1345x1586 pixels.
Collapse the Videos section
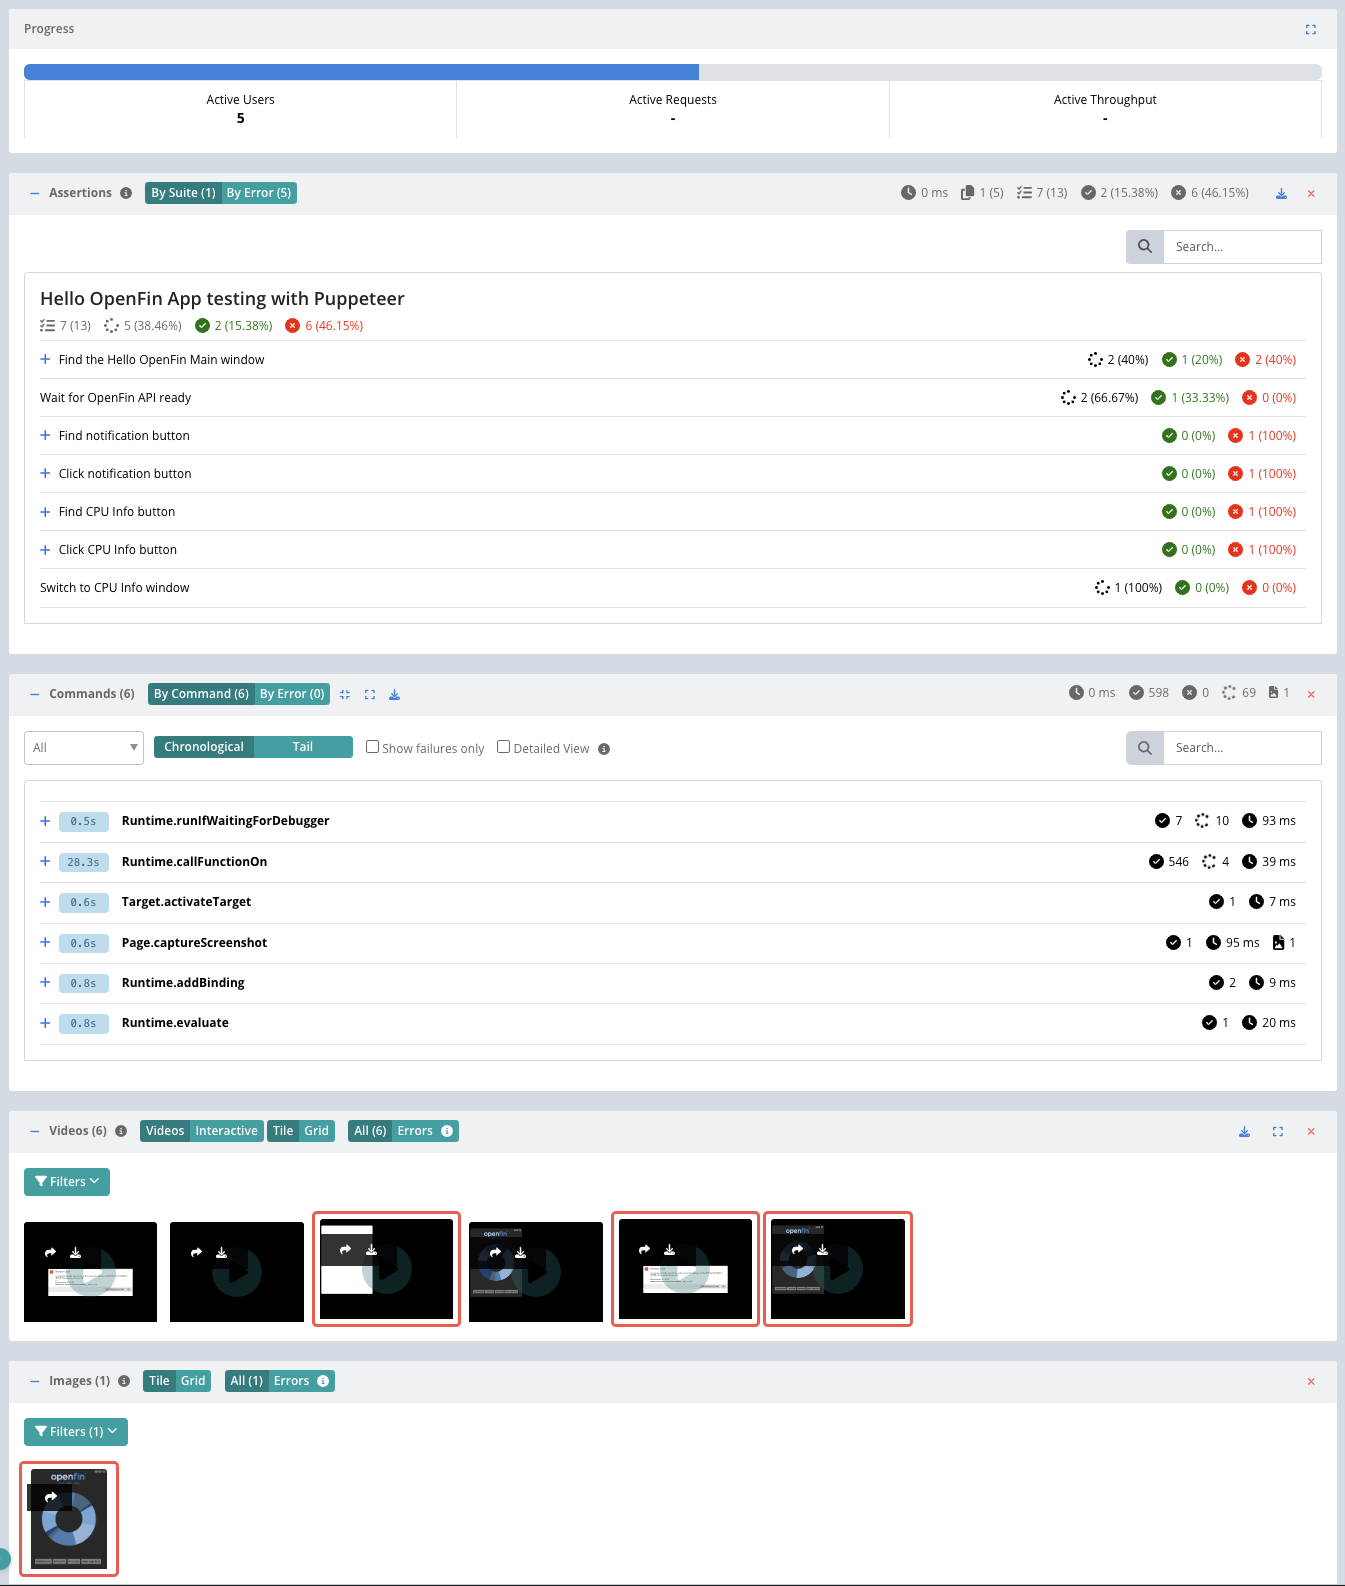pyautogui.click(x=35, y=1131)
